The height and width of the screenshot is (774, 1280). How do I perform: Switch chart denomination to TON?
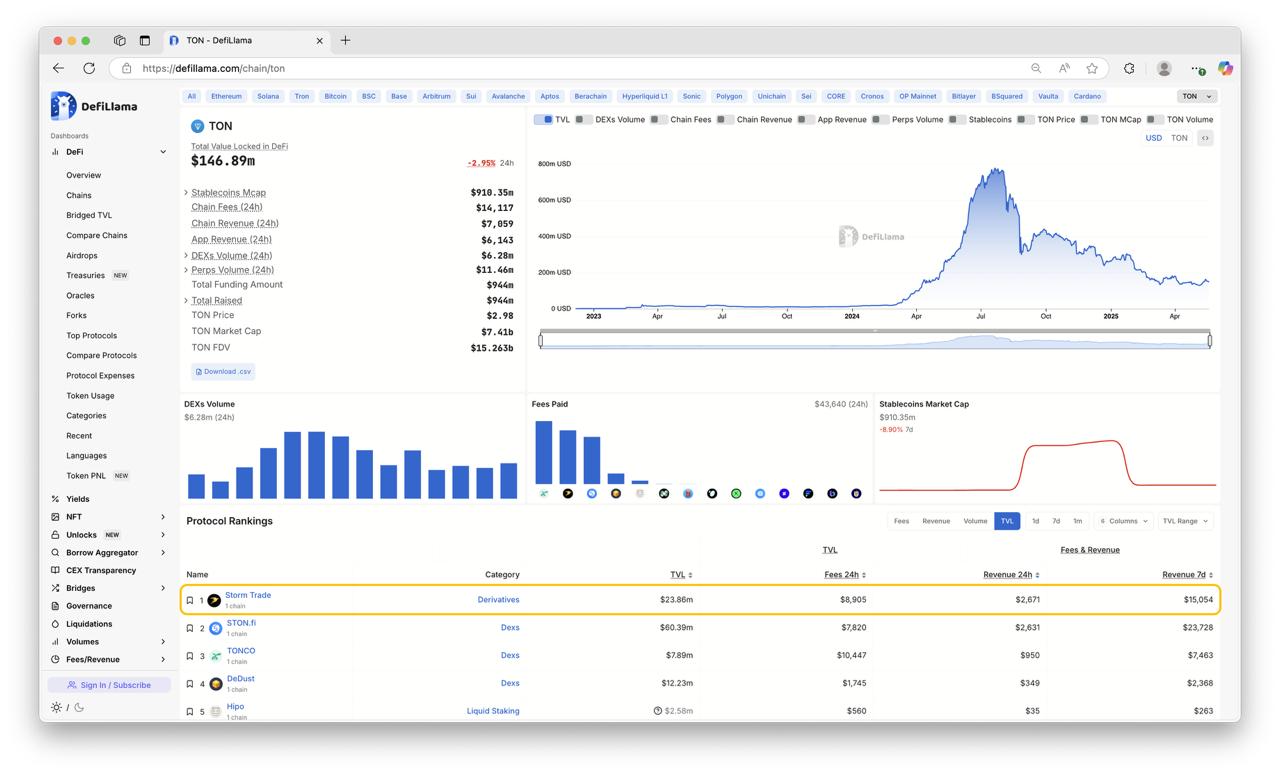click(1179, 138)
